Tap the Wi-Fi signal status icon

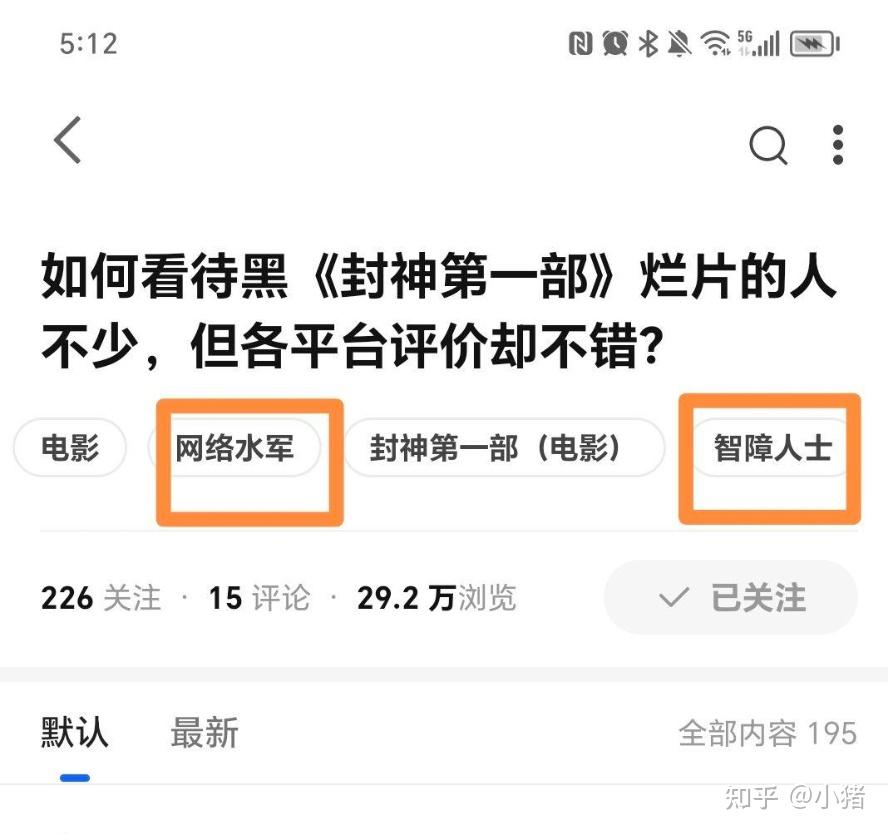(x=716, y=43)
